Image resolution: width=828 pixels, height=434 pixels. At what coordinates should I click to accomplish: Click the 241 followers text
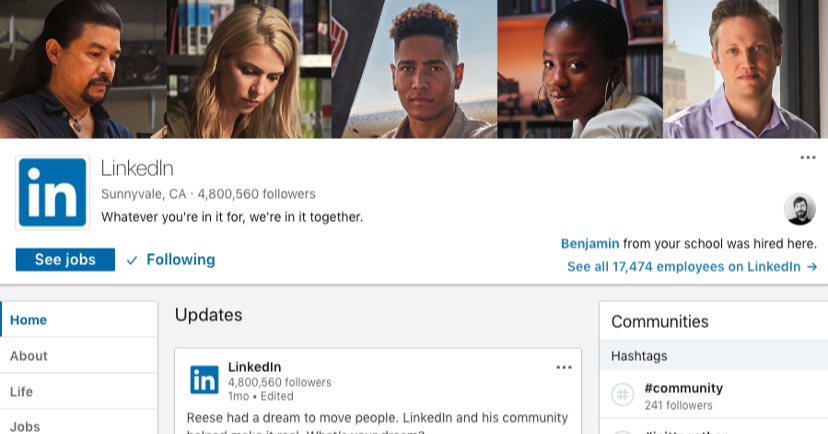coord(678,405)
